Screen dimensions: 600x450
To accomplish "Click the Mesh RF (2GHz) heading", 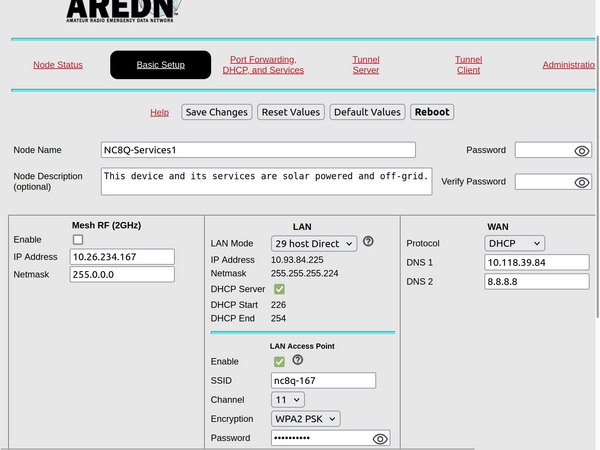I will pyautogui.click(x=106, y=225).
